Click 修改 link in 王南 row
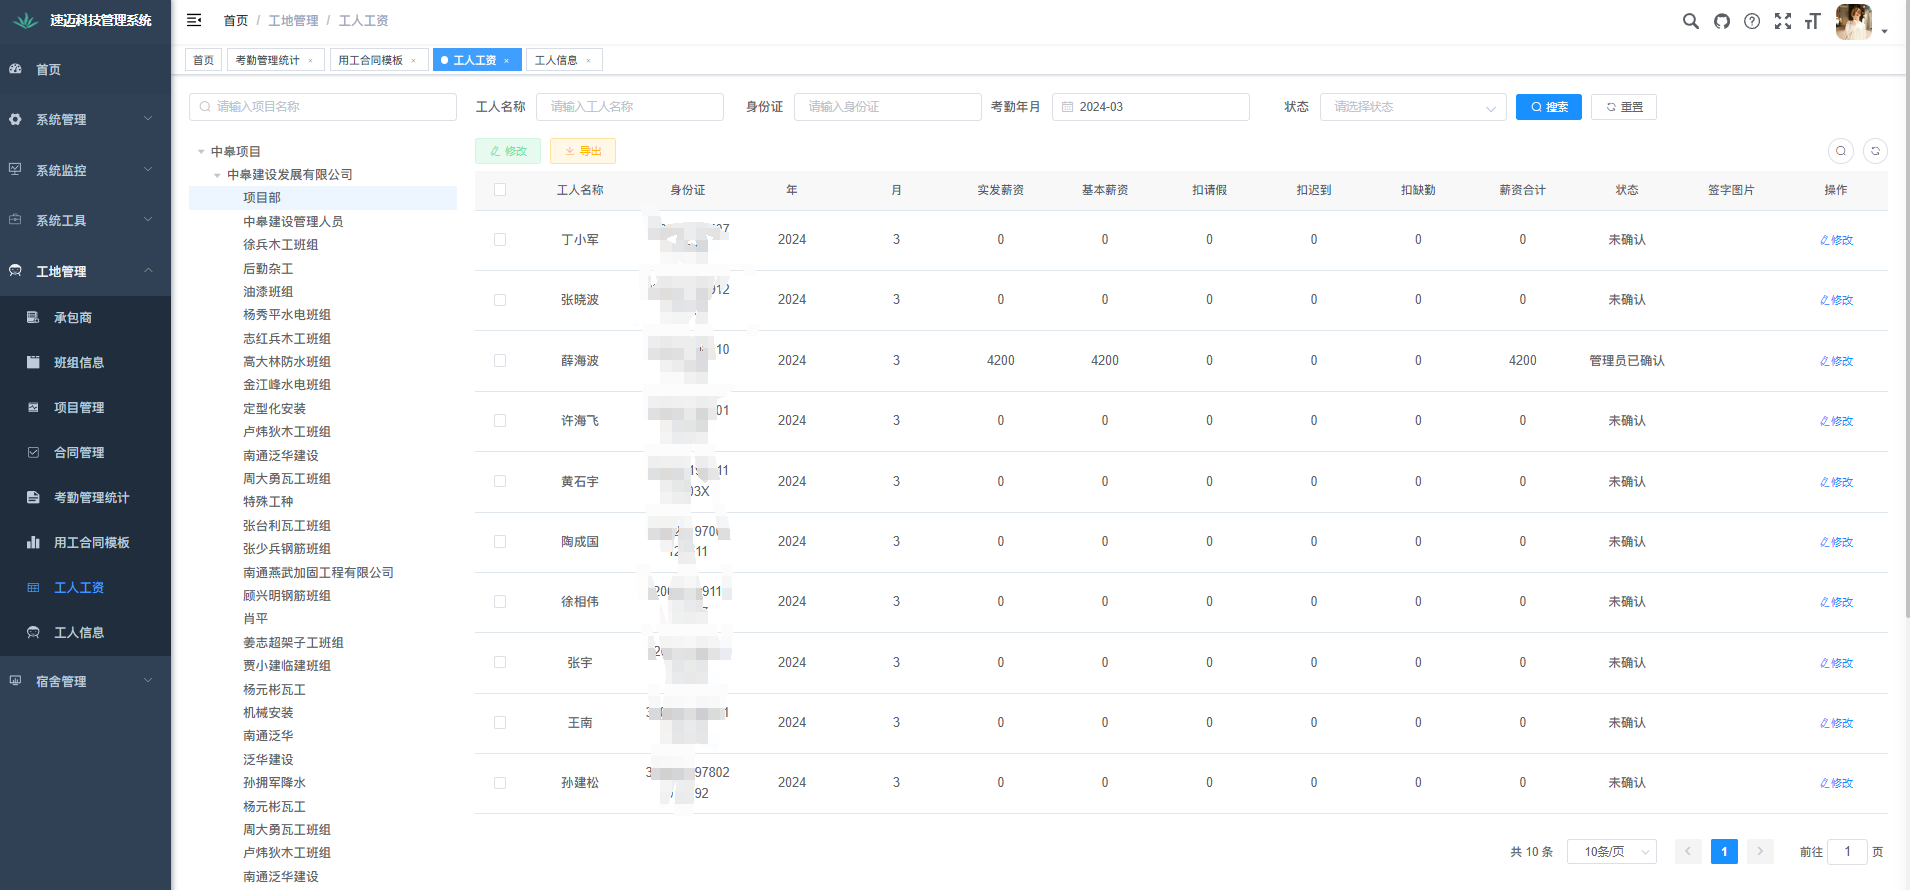The width and height of the screenshot is (1910, 890). 1836,723
